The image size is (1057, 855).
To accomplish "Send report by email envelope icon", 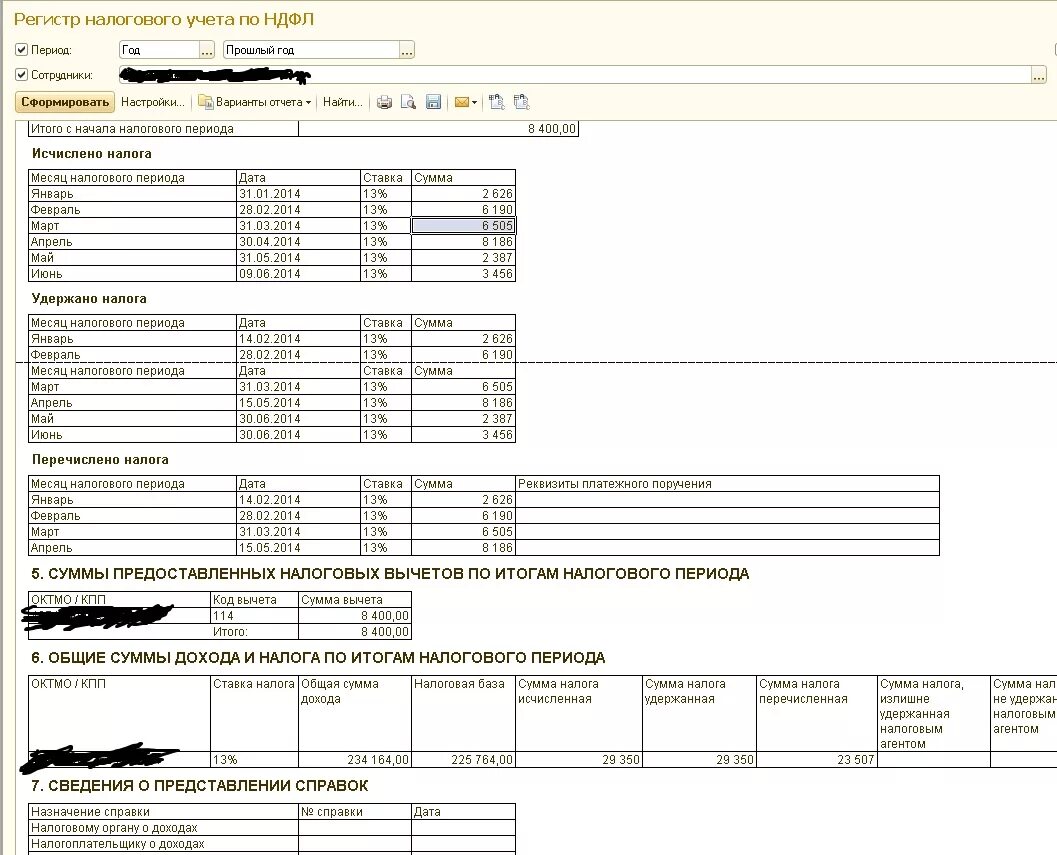I will click(462, 102).
